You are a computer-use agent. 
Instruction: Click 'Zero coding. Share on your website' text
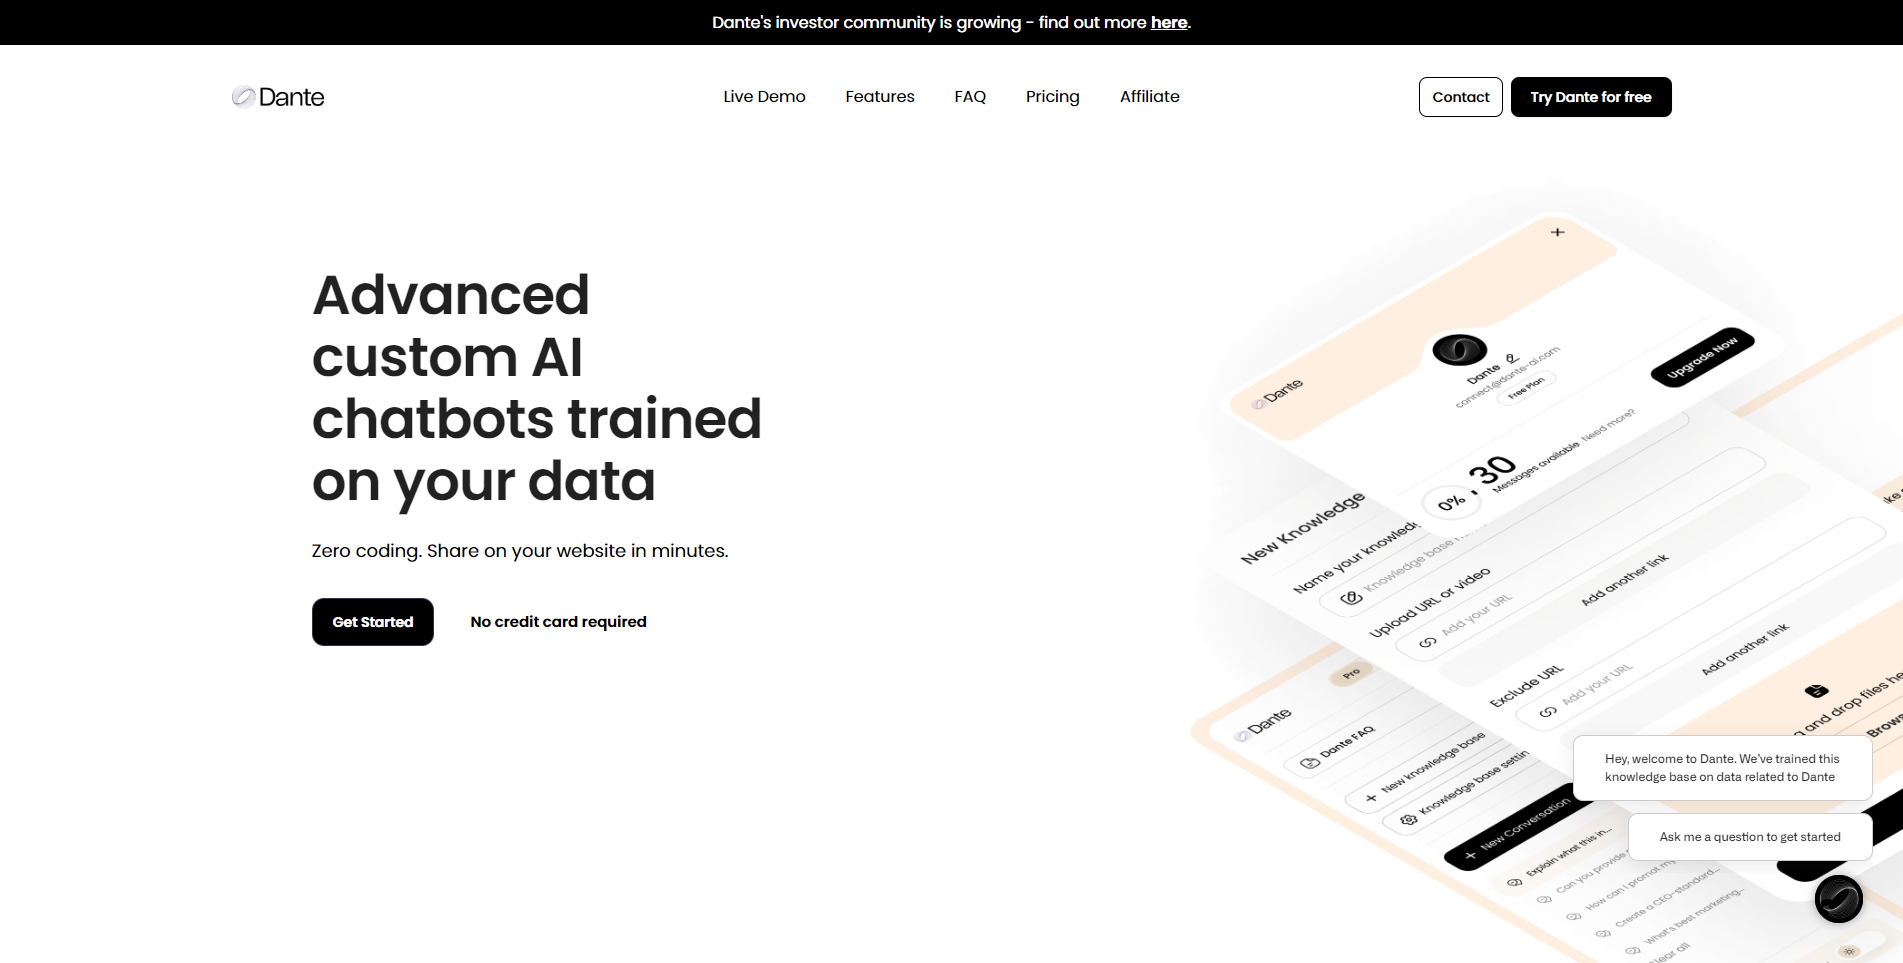520,551
